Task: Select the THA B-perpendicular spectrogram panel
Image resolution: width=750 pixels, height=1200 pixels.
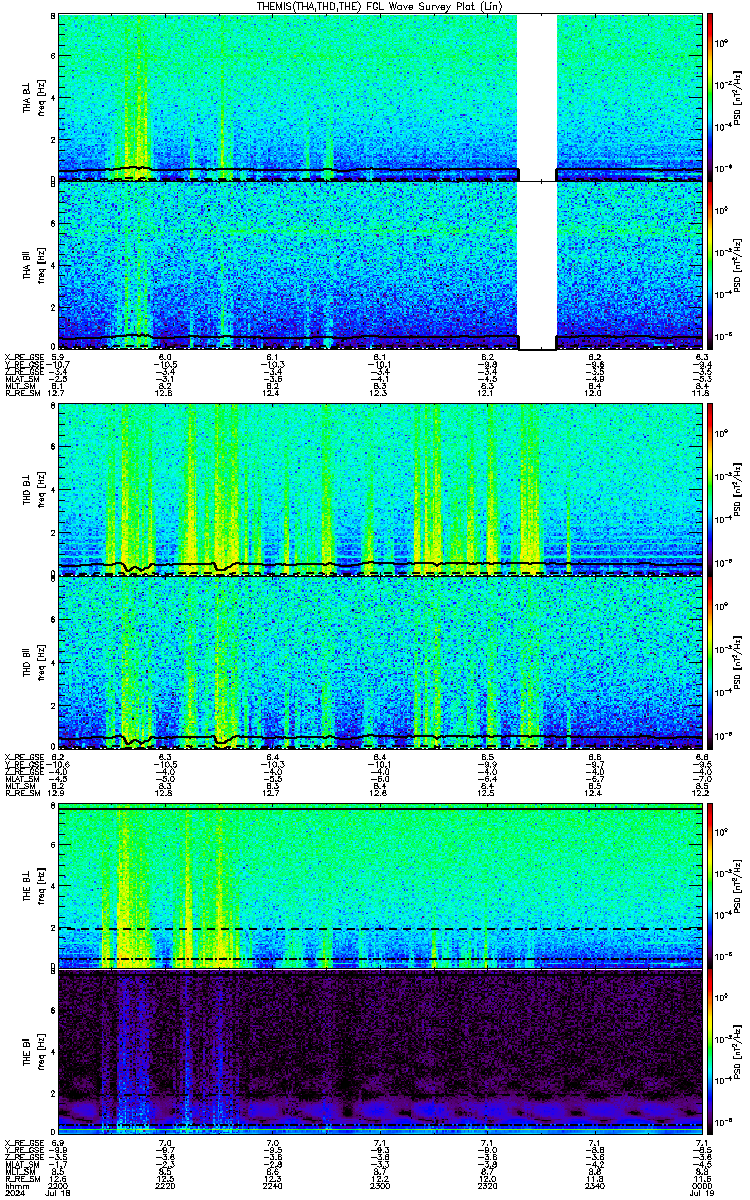Action: [x=380, y=96]
